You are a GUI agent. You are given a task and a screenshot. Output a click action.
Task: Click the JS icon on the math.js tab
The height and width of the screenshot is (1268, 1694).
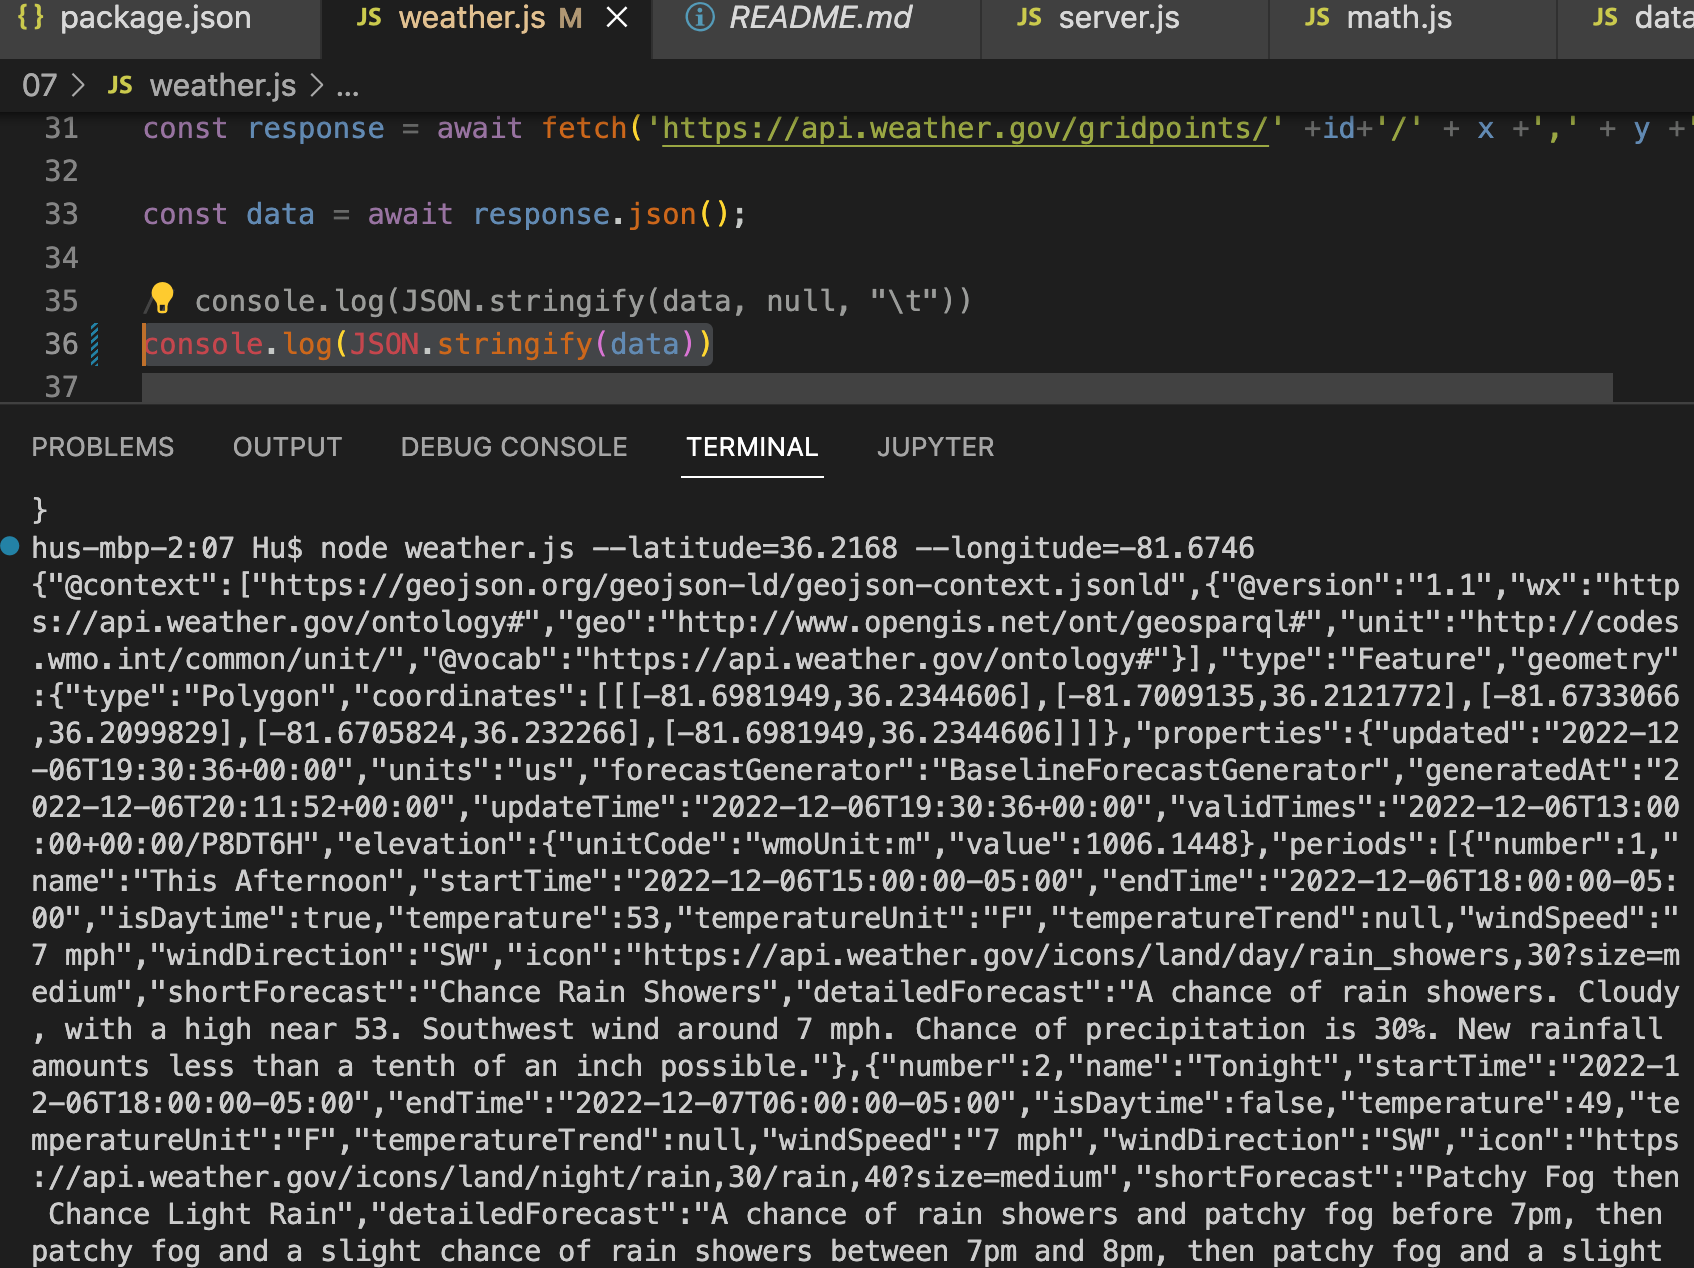[1317, 17]
